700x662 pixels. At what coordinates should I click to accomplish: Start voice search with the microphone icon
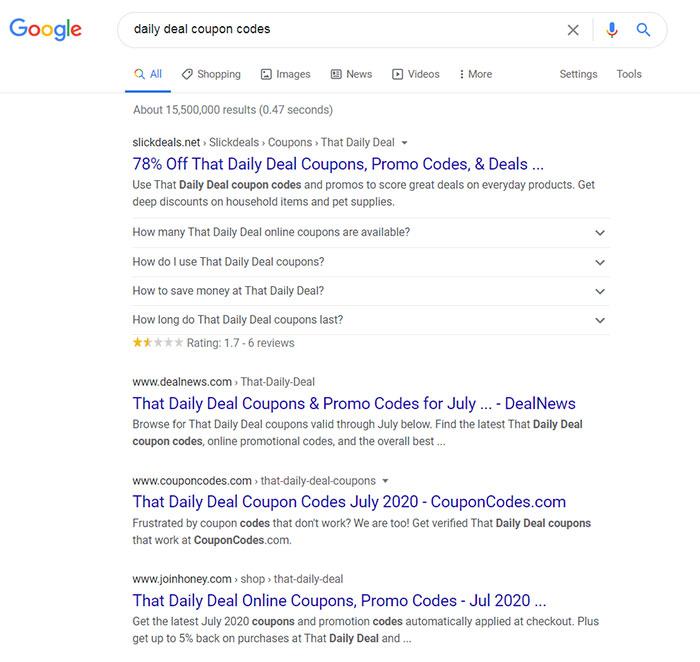point(612,30)
